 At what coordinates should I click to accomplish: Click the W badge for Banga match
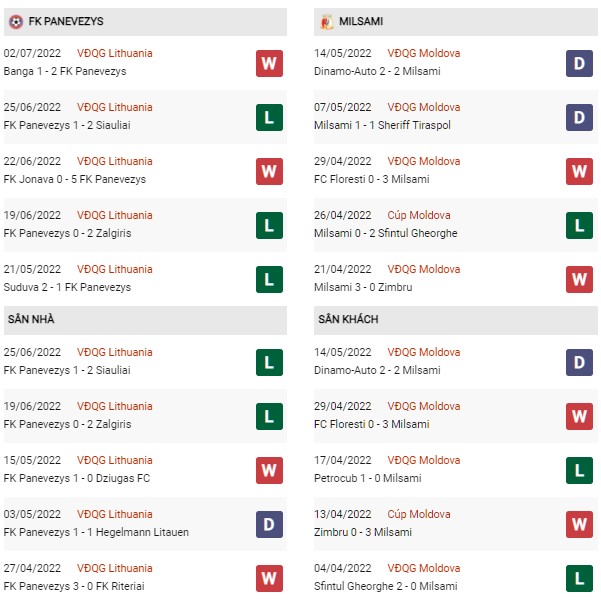click(269, 63)
